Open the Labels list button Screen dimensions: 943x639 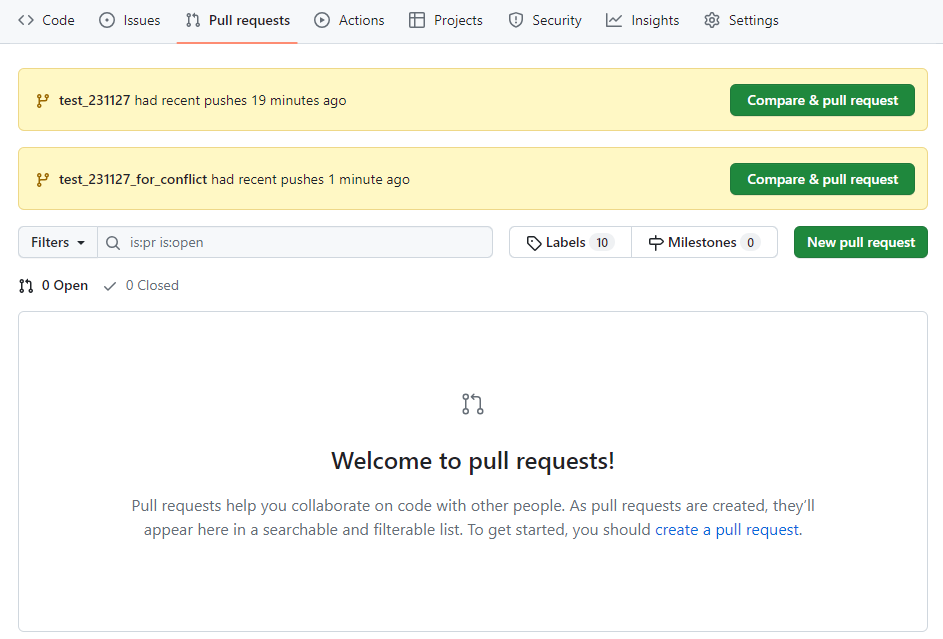click(x=570, y=242)
